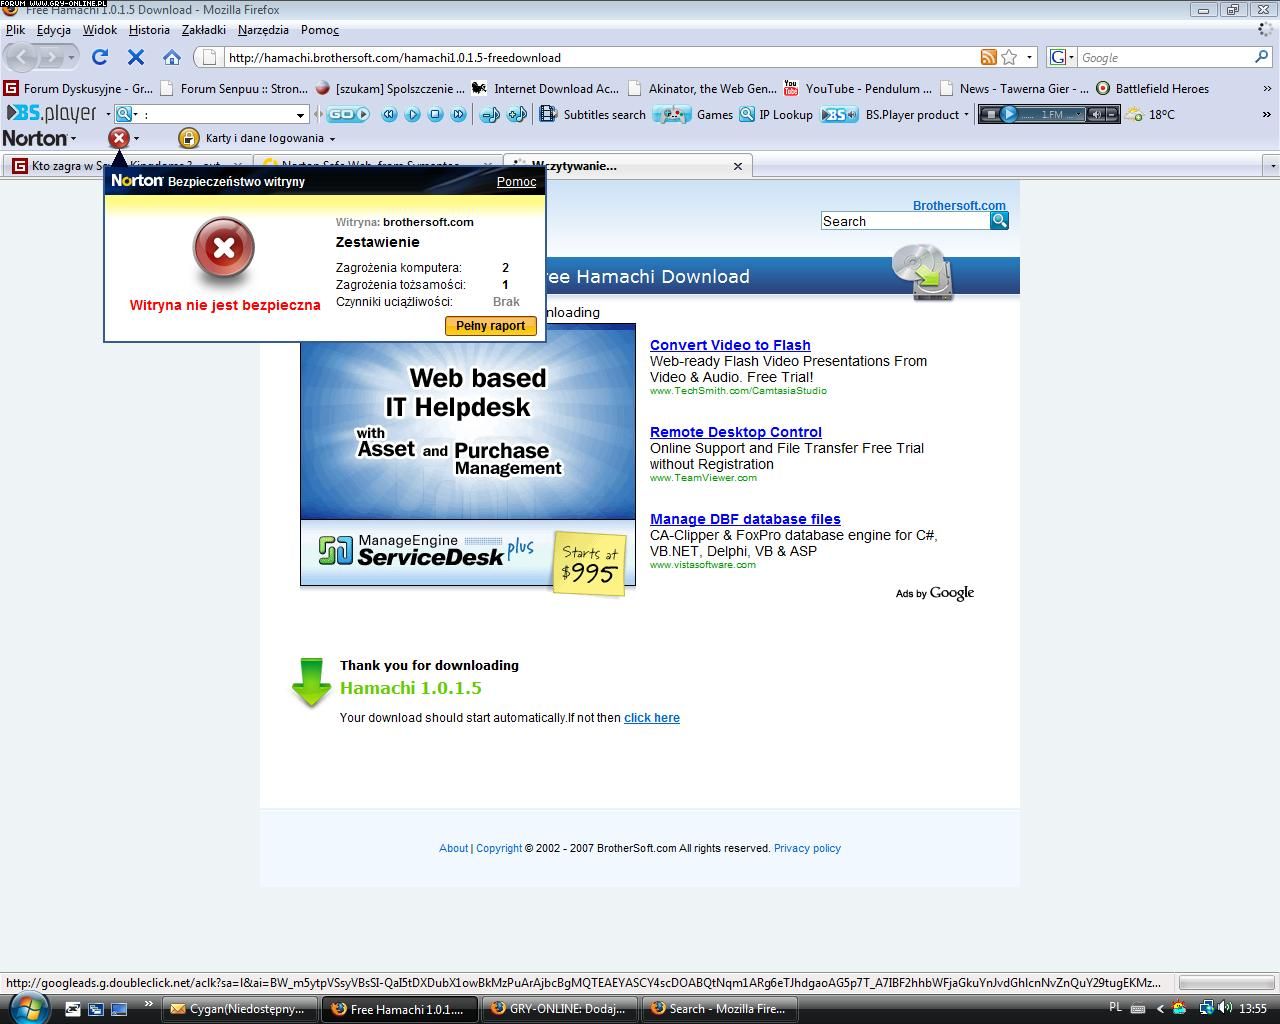This screenshot has width=1280, height=1024.
Task: Mute the 1.FM radio player speaker
Action: (x=1096, y=115)
